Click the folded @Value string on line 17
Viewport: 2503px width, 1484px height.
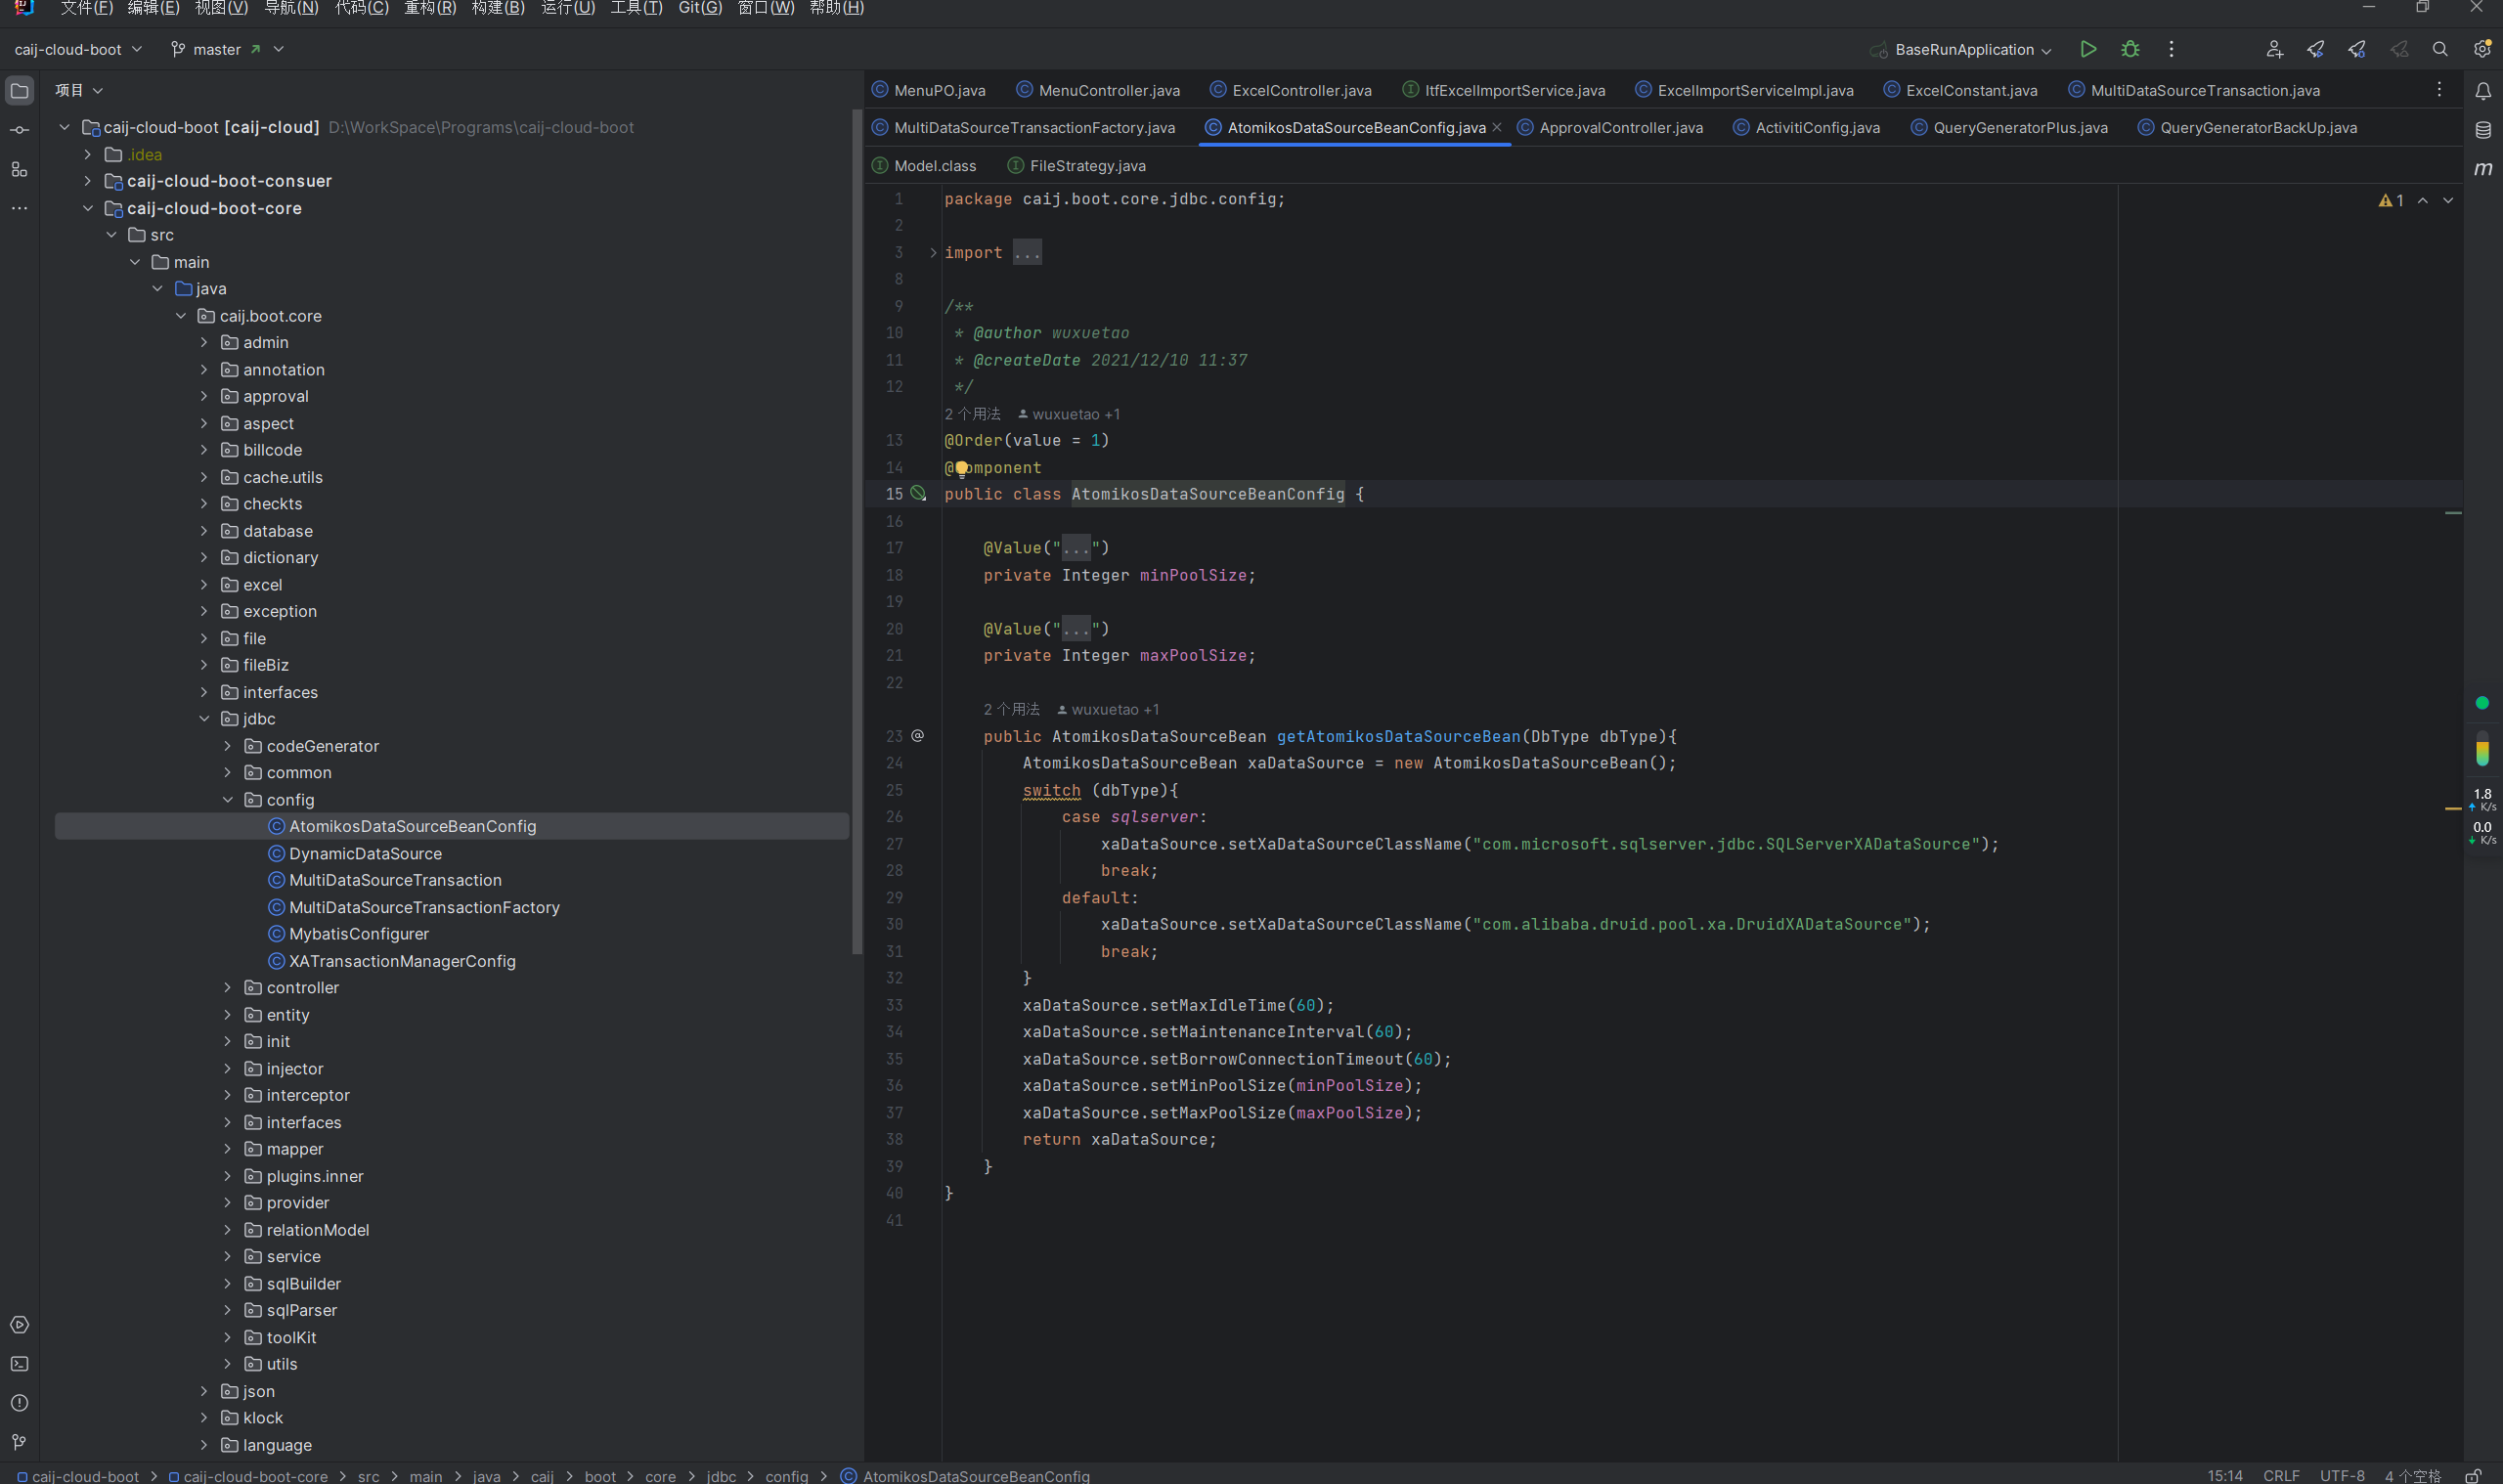1076,548
